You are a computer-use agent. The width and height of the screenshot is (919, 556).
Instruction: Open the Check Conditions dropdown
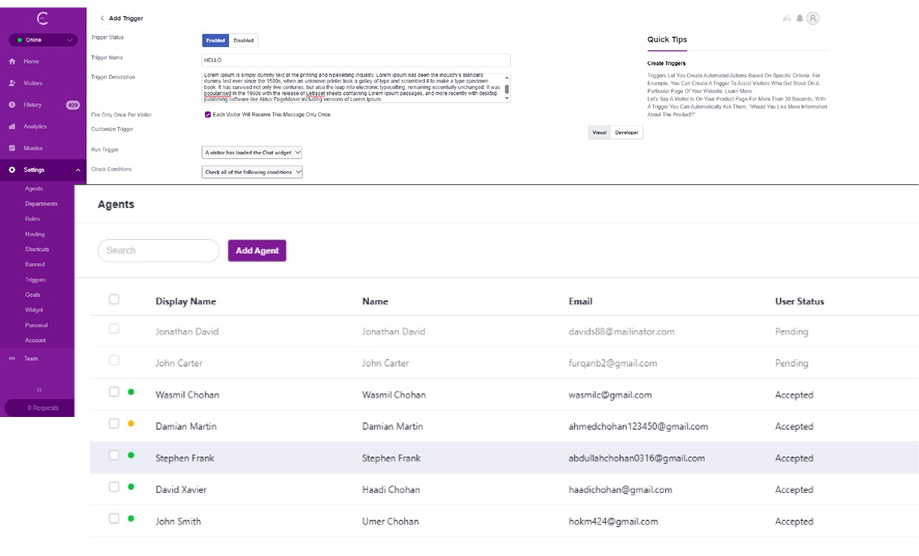coord(252,172)
